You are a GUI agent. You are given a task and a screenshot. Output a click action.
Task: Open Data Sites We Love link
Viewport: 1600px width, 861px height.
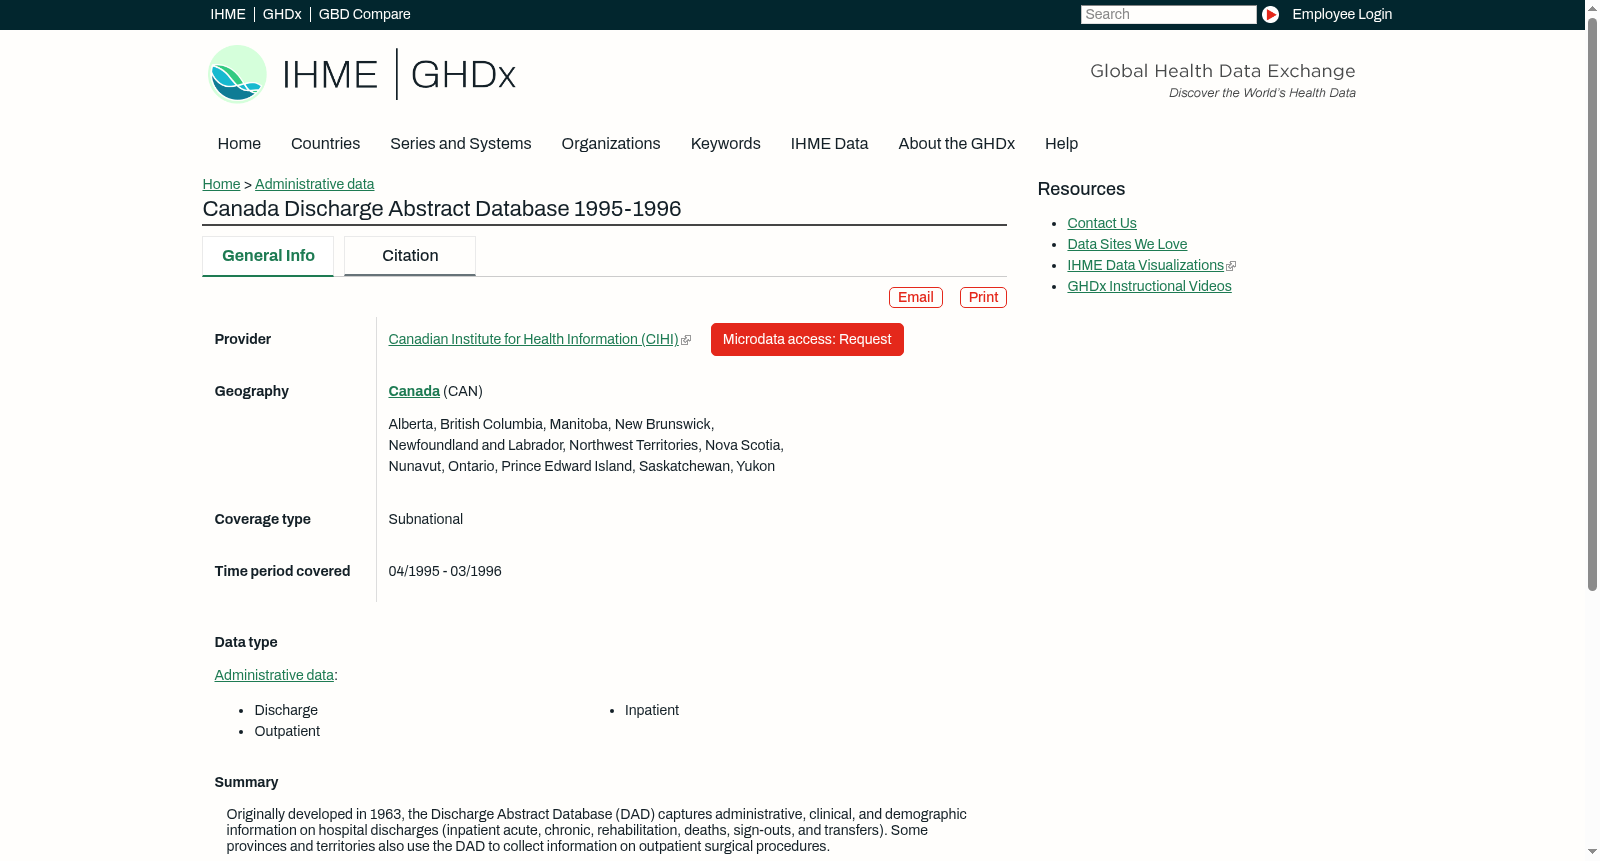(x=1127, y=245)
